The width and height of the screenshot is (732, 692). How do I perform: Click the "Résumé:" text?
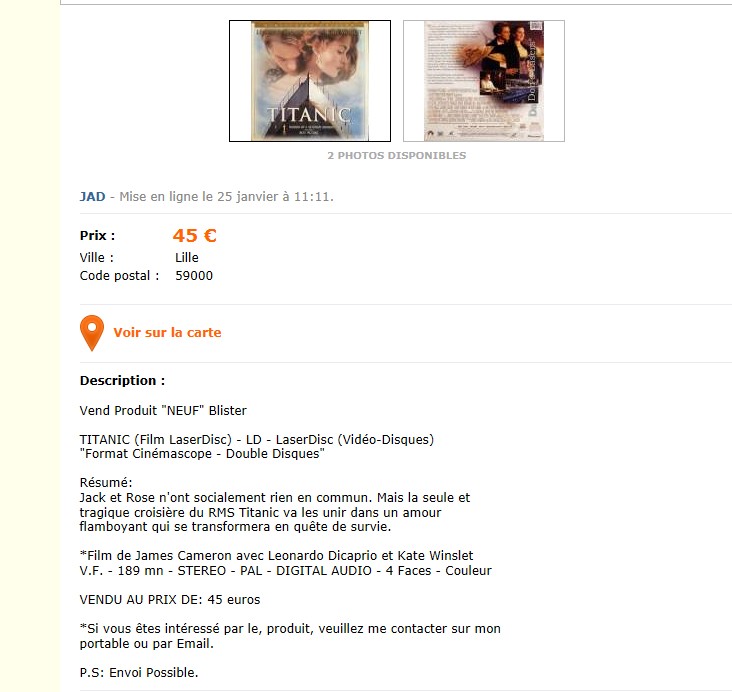[x=106, y=483]
